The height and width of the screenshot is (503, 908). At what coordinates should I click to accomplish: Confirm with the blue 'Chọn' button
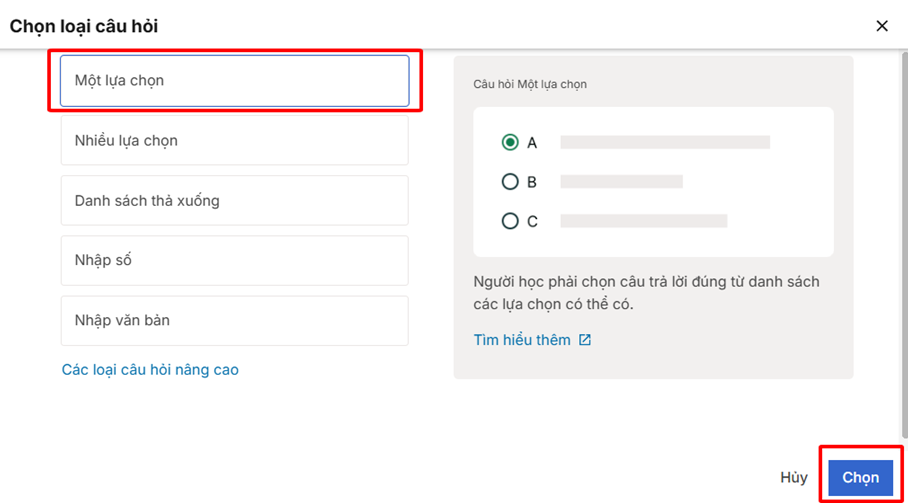(860, 478)
